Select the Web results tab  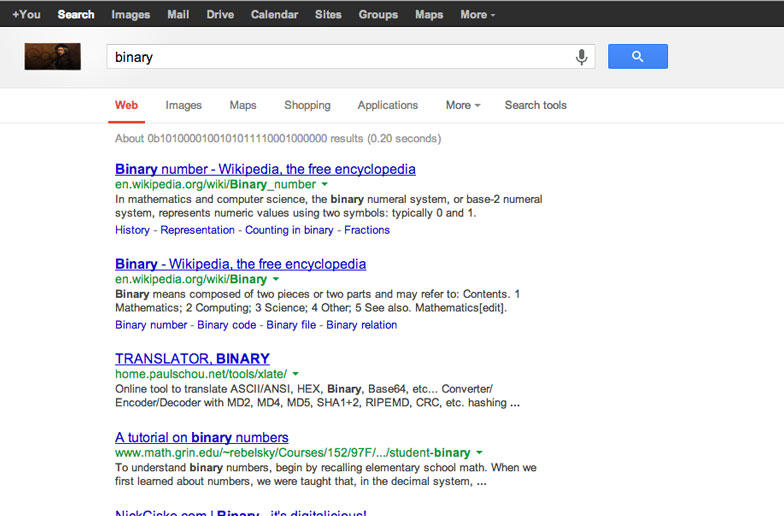126,105
